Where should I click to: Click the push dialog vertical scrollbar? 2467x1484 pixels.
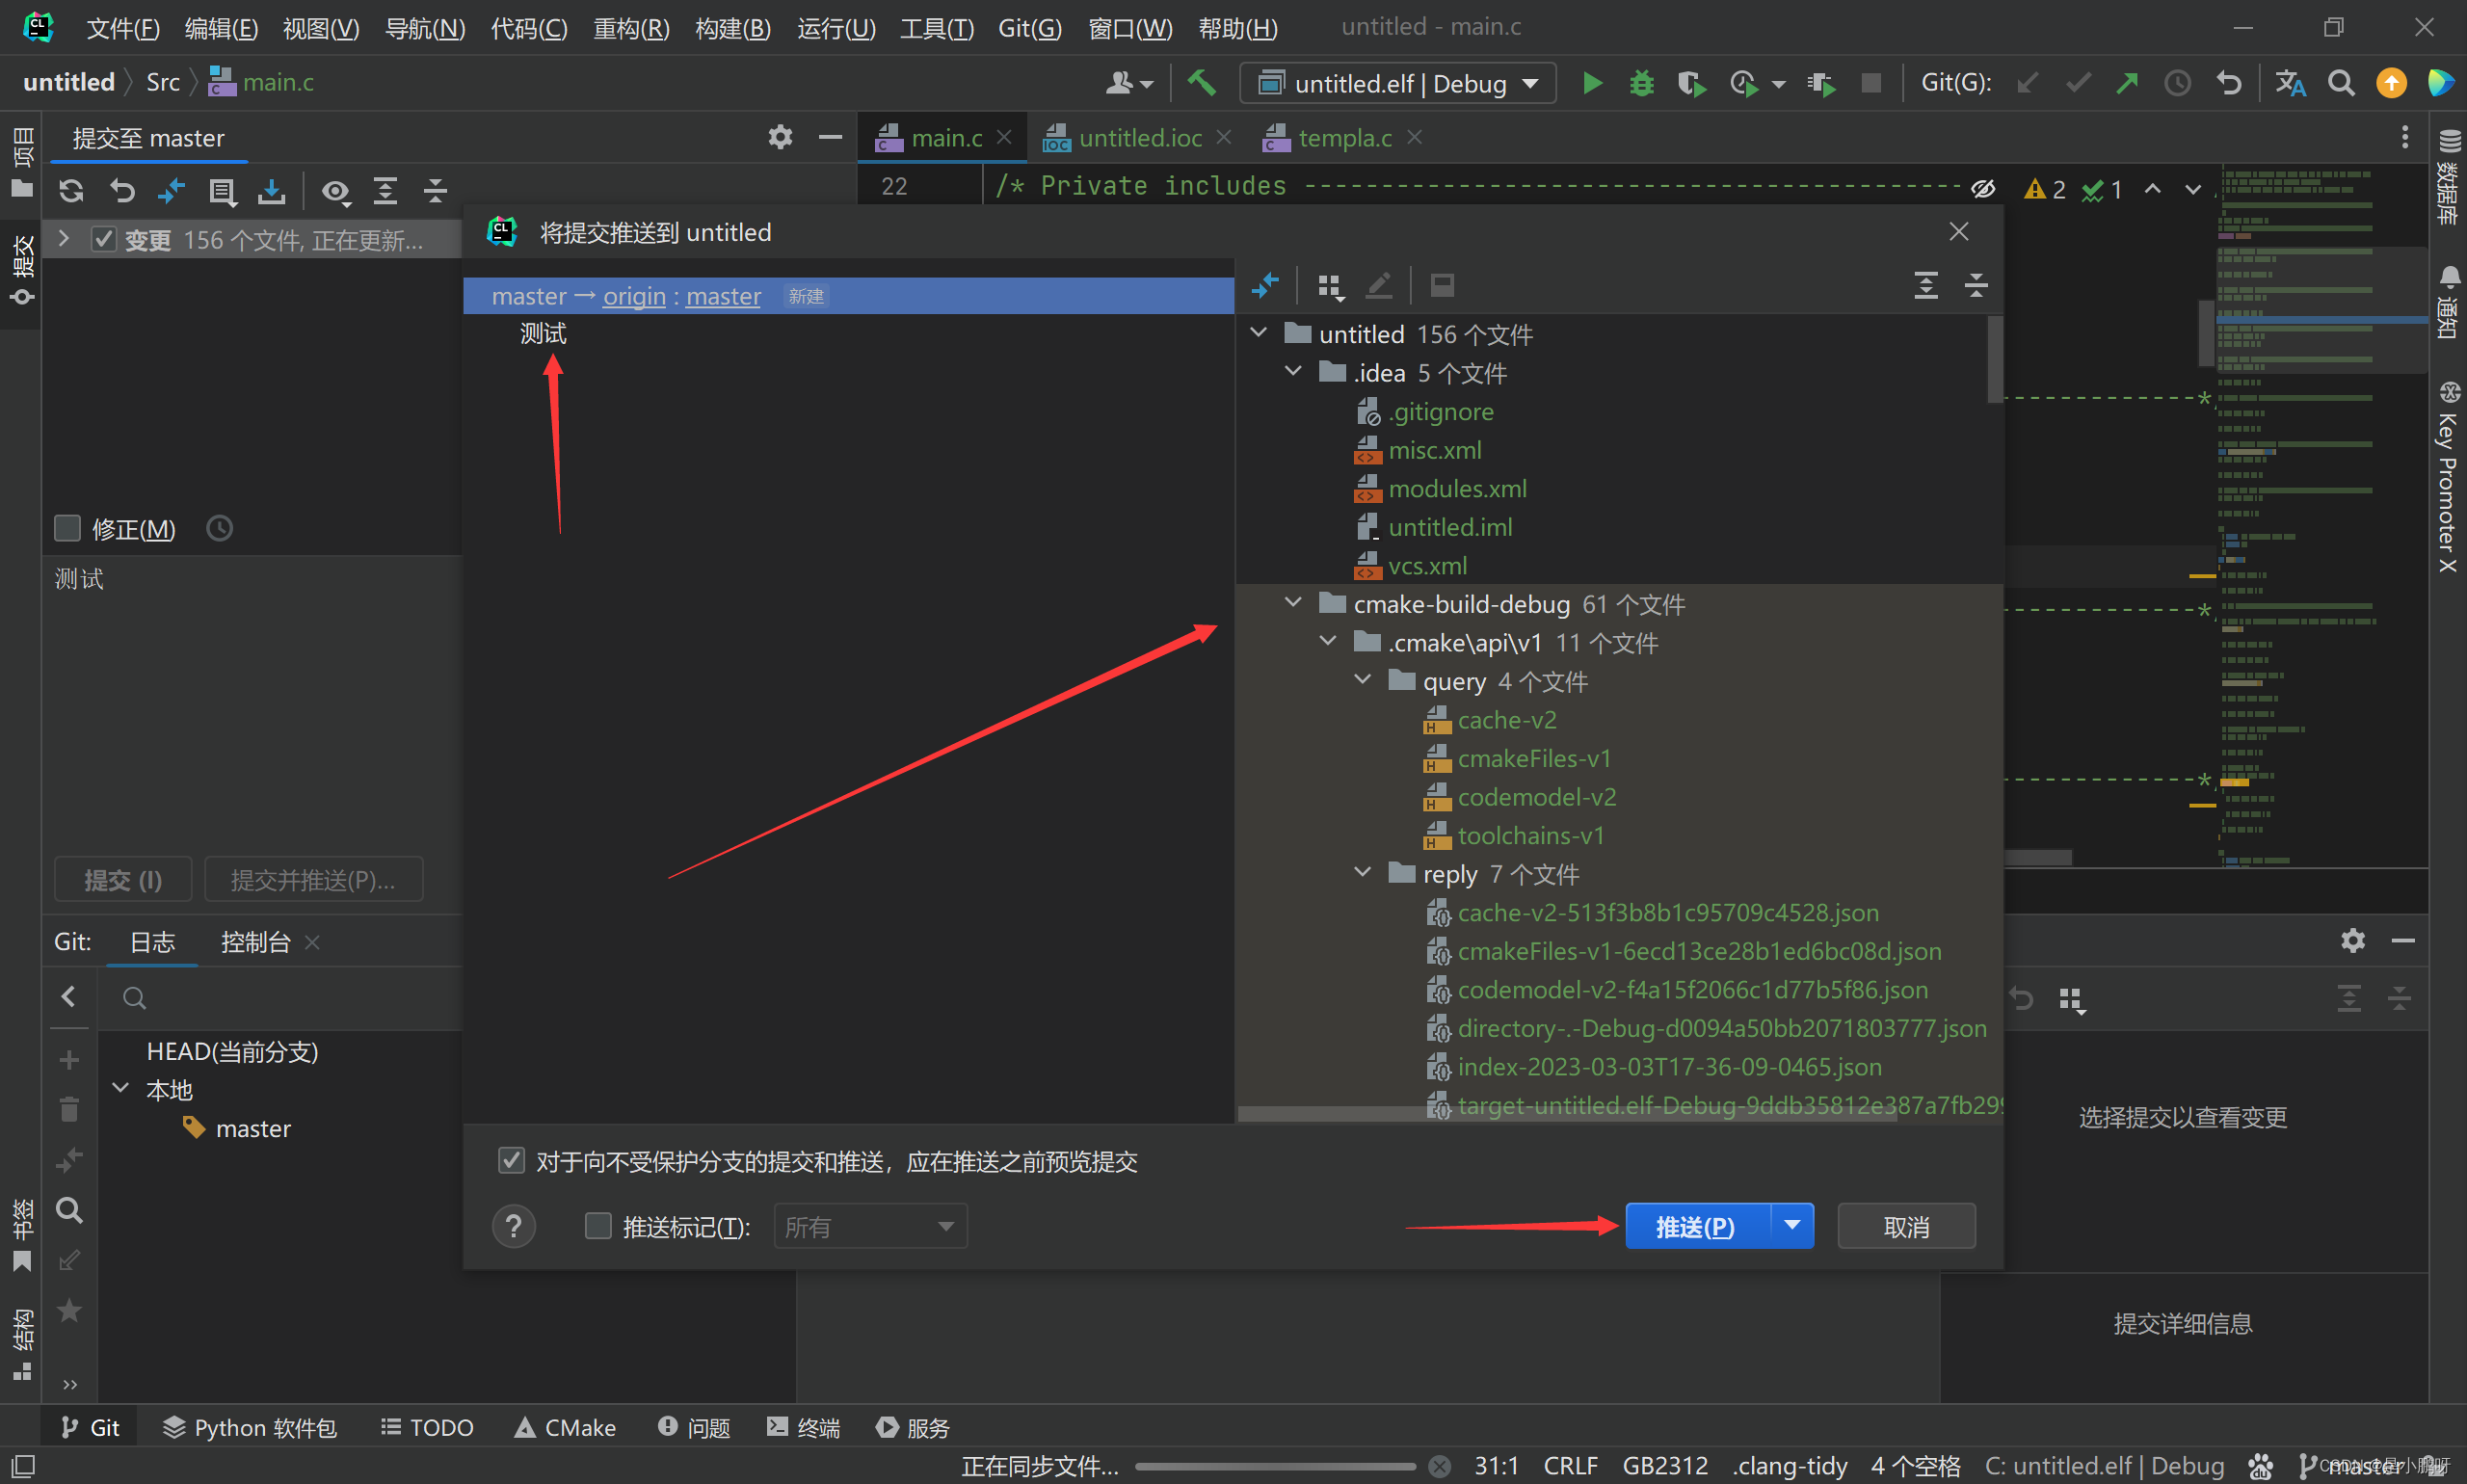click(x=1994, y=360)
